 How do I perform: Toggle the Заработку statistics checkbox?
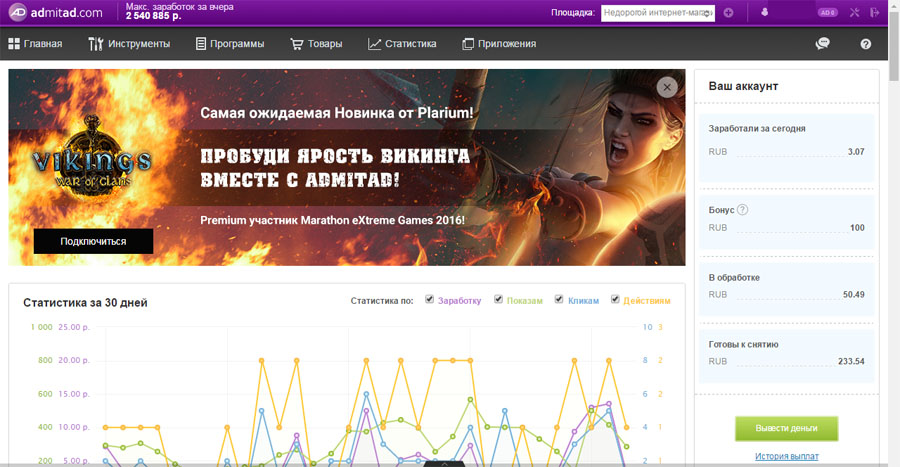(429, 299)
